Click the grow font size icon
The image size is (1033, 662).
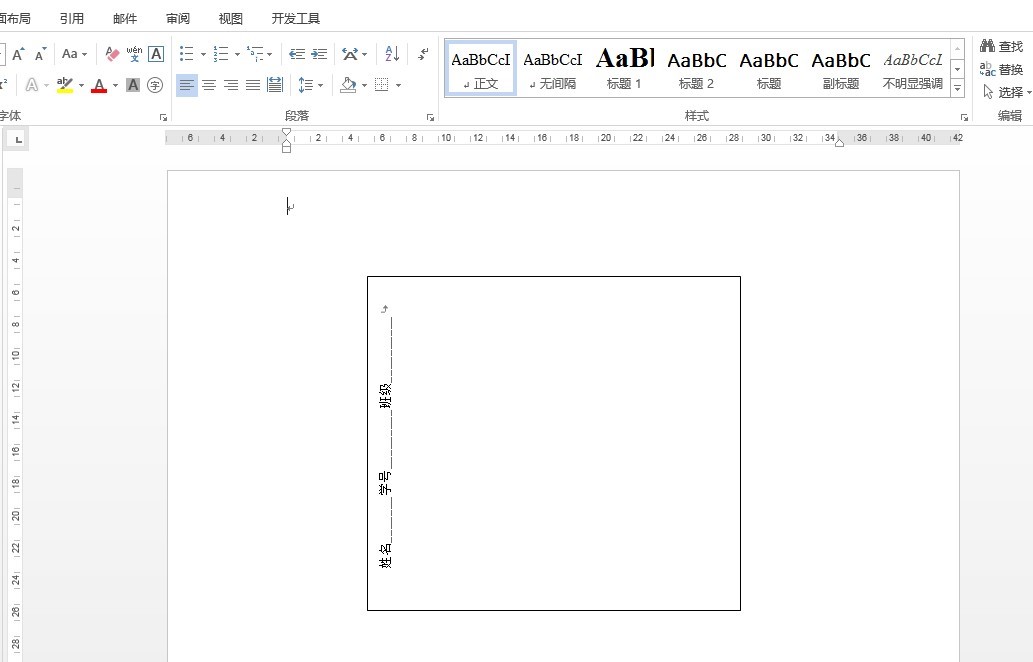(x=19, y=54)
